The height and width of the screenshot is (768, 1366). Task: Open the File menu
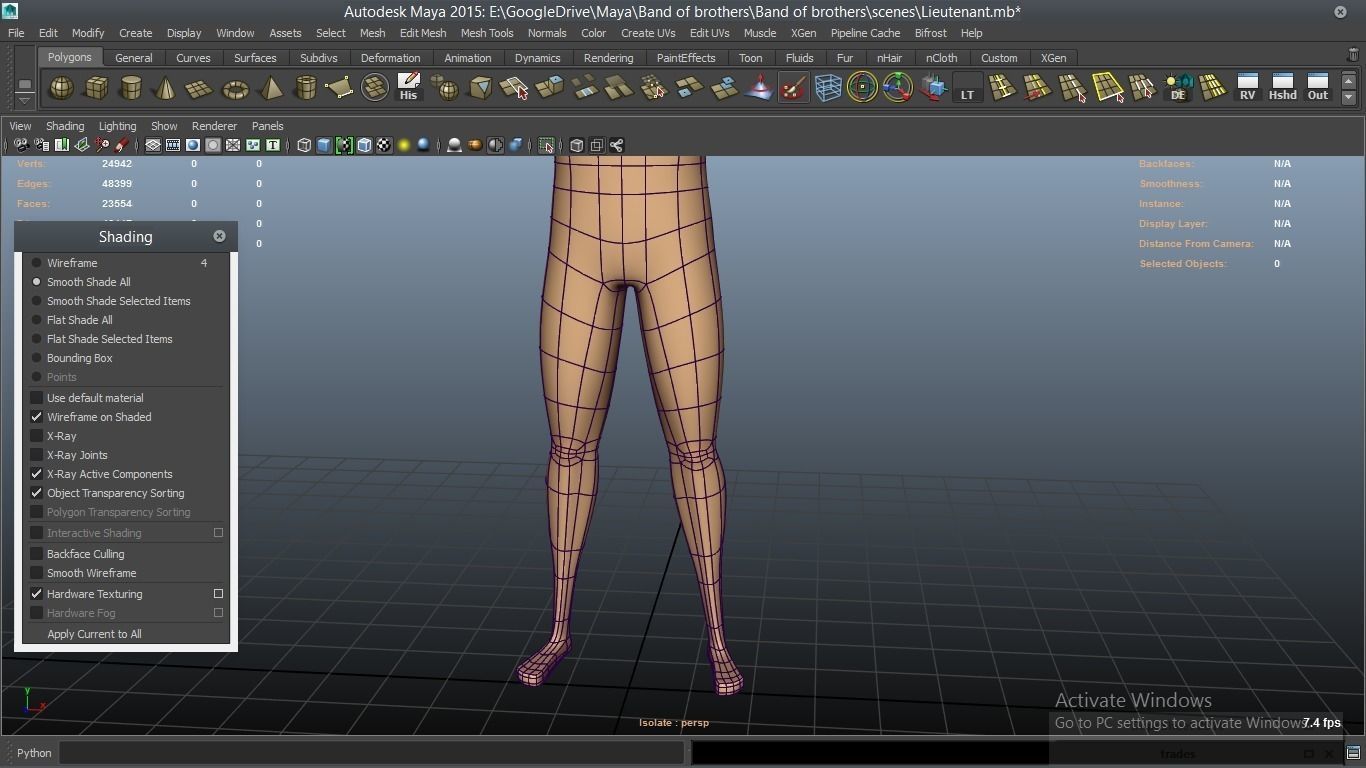point(16,33)
